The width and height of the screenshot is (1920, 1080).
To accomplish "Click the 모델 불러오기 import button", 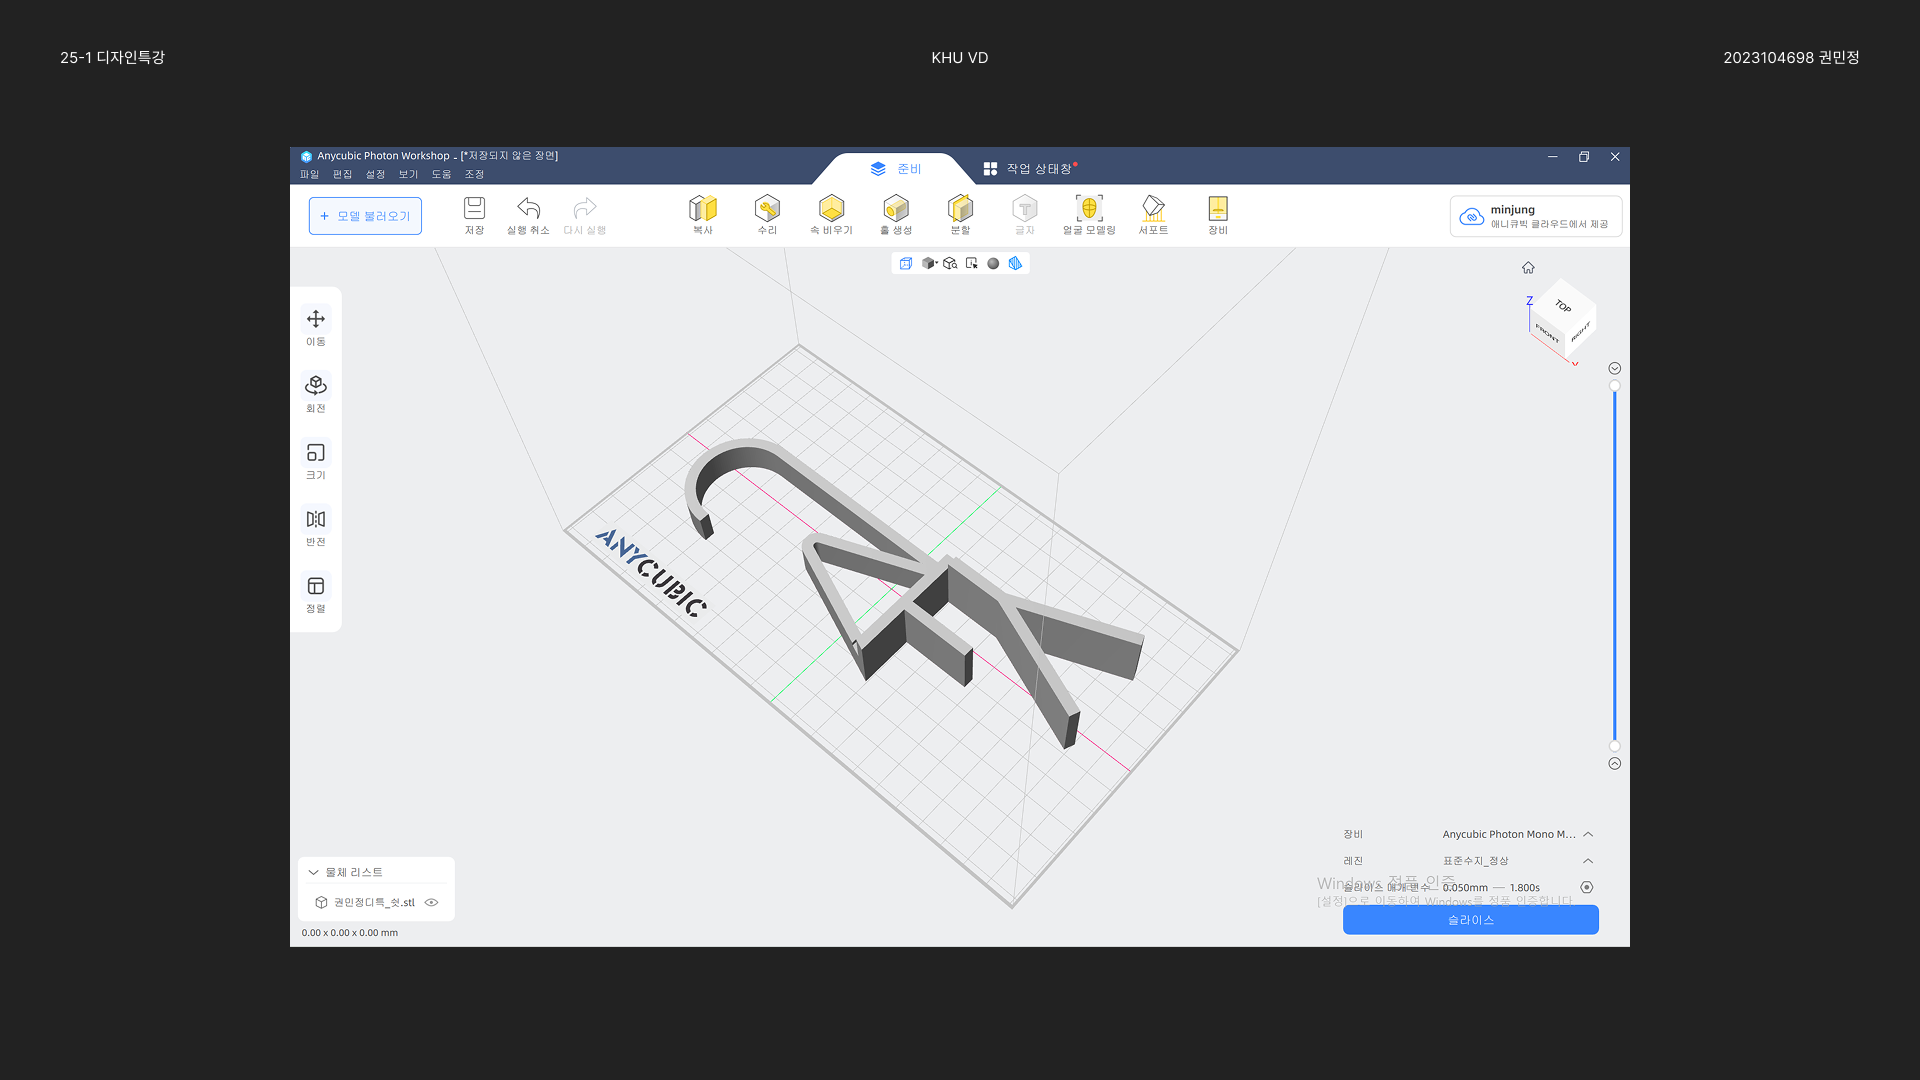I will click(365, 216).
